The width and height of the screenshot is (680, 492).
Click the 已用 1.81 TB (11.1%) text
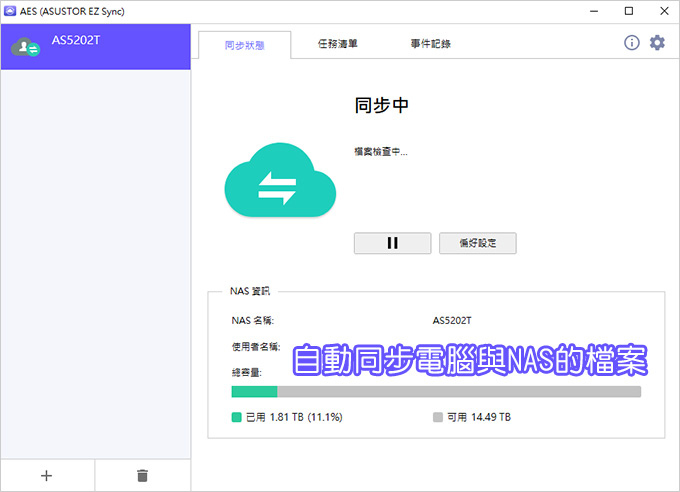point(294,417)
